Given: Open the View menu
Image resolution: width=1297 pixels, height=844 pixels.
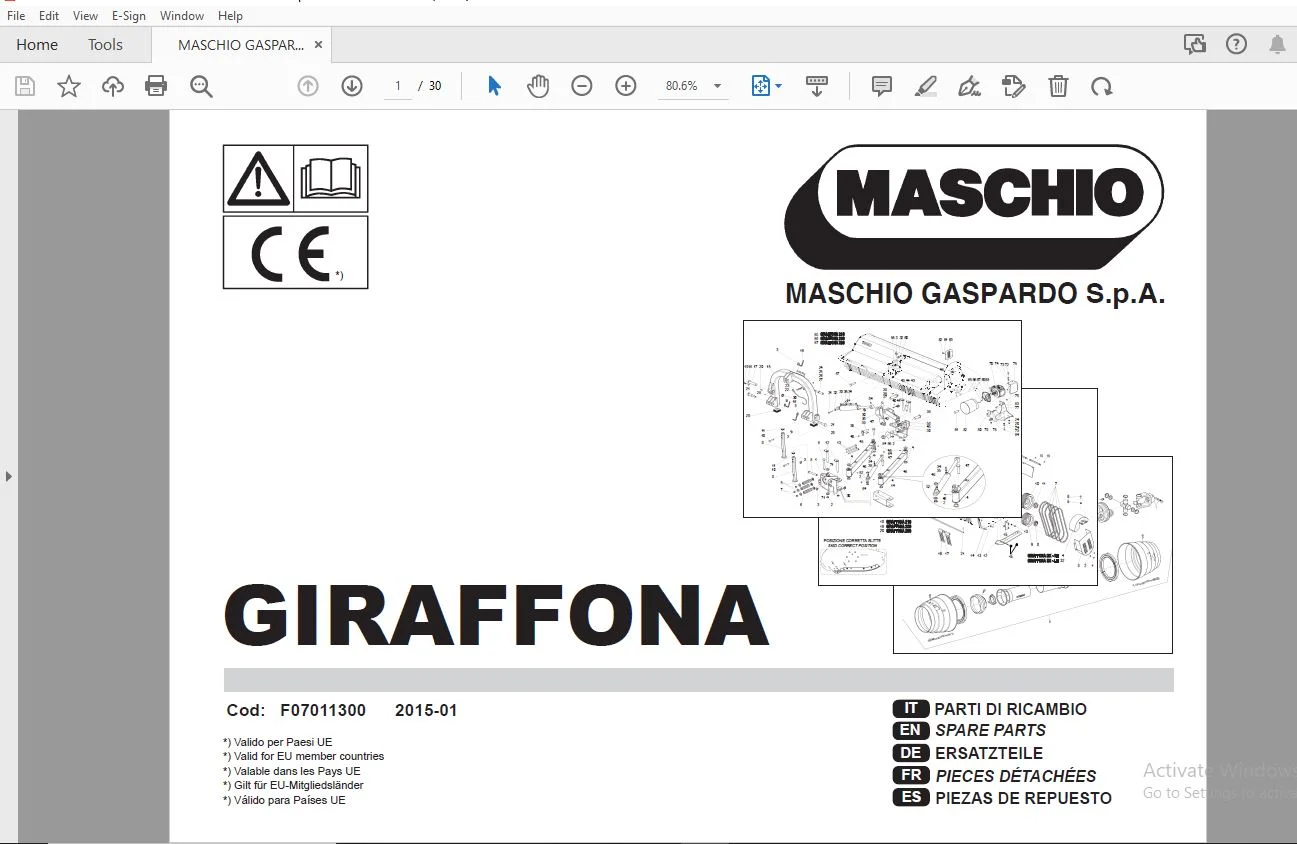Looking at the screenshot, I should (x=85, y=16).
